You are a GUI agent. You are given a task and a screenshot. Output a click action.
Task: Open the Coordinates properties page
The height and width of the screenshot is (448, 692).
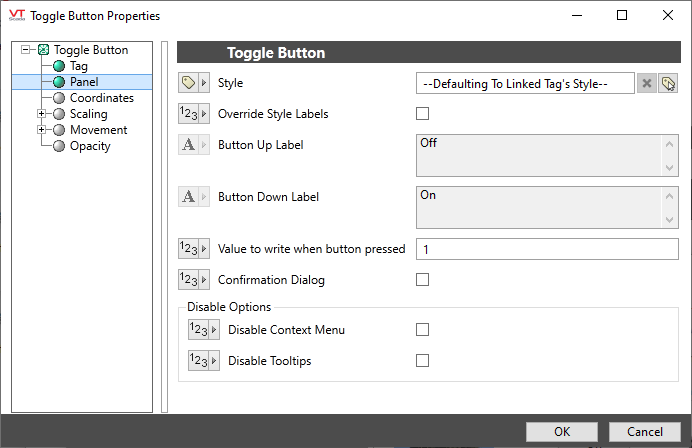(x=101, y=98)
